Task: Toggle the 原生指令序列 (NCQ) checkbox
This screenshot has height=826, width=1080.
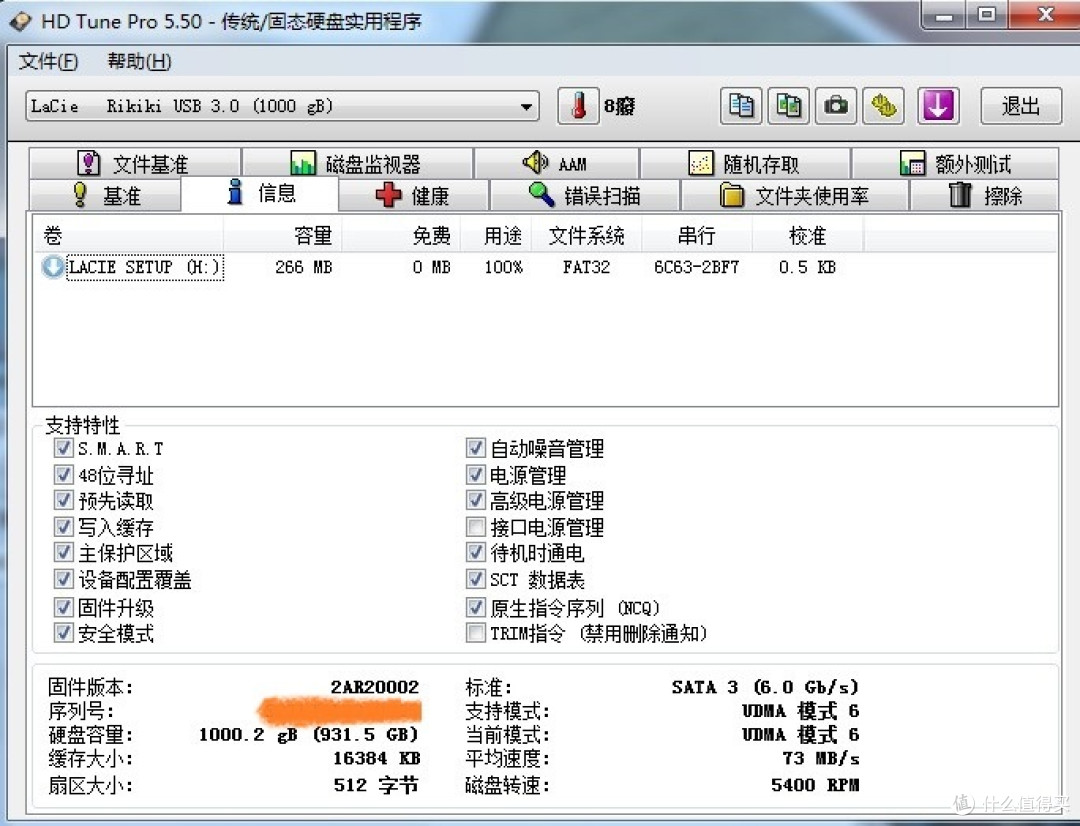Action: 475,607
